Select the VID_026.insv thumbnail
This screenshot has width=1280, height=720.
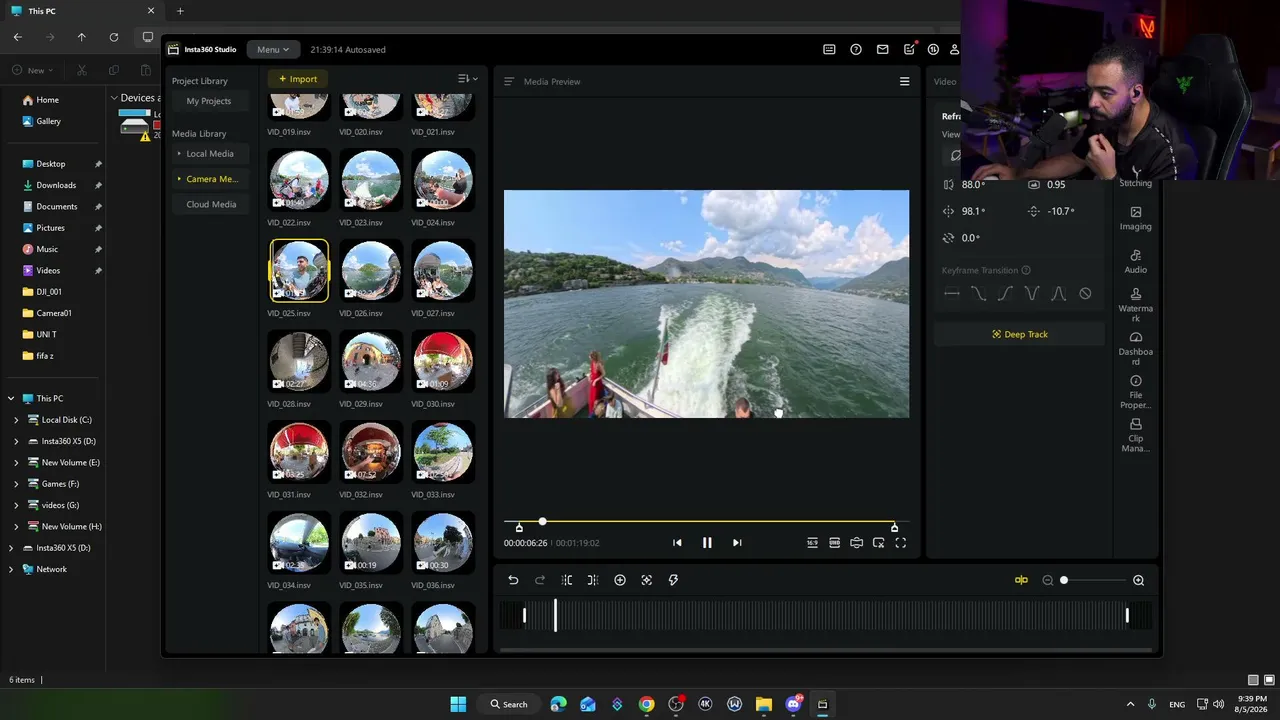[371, 270]
